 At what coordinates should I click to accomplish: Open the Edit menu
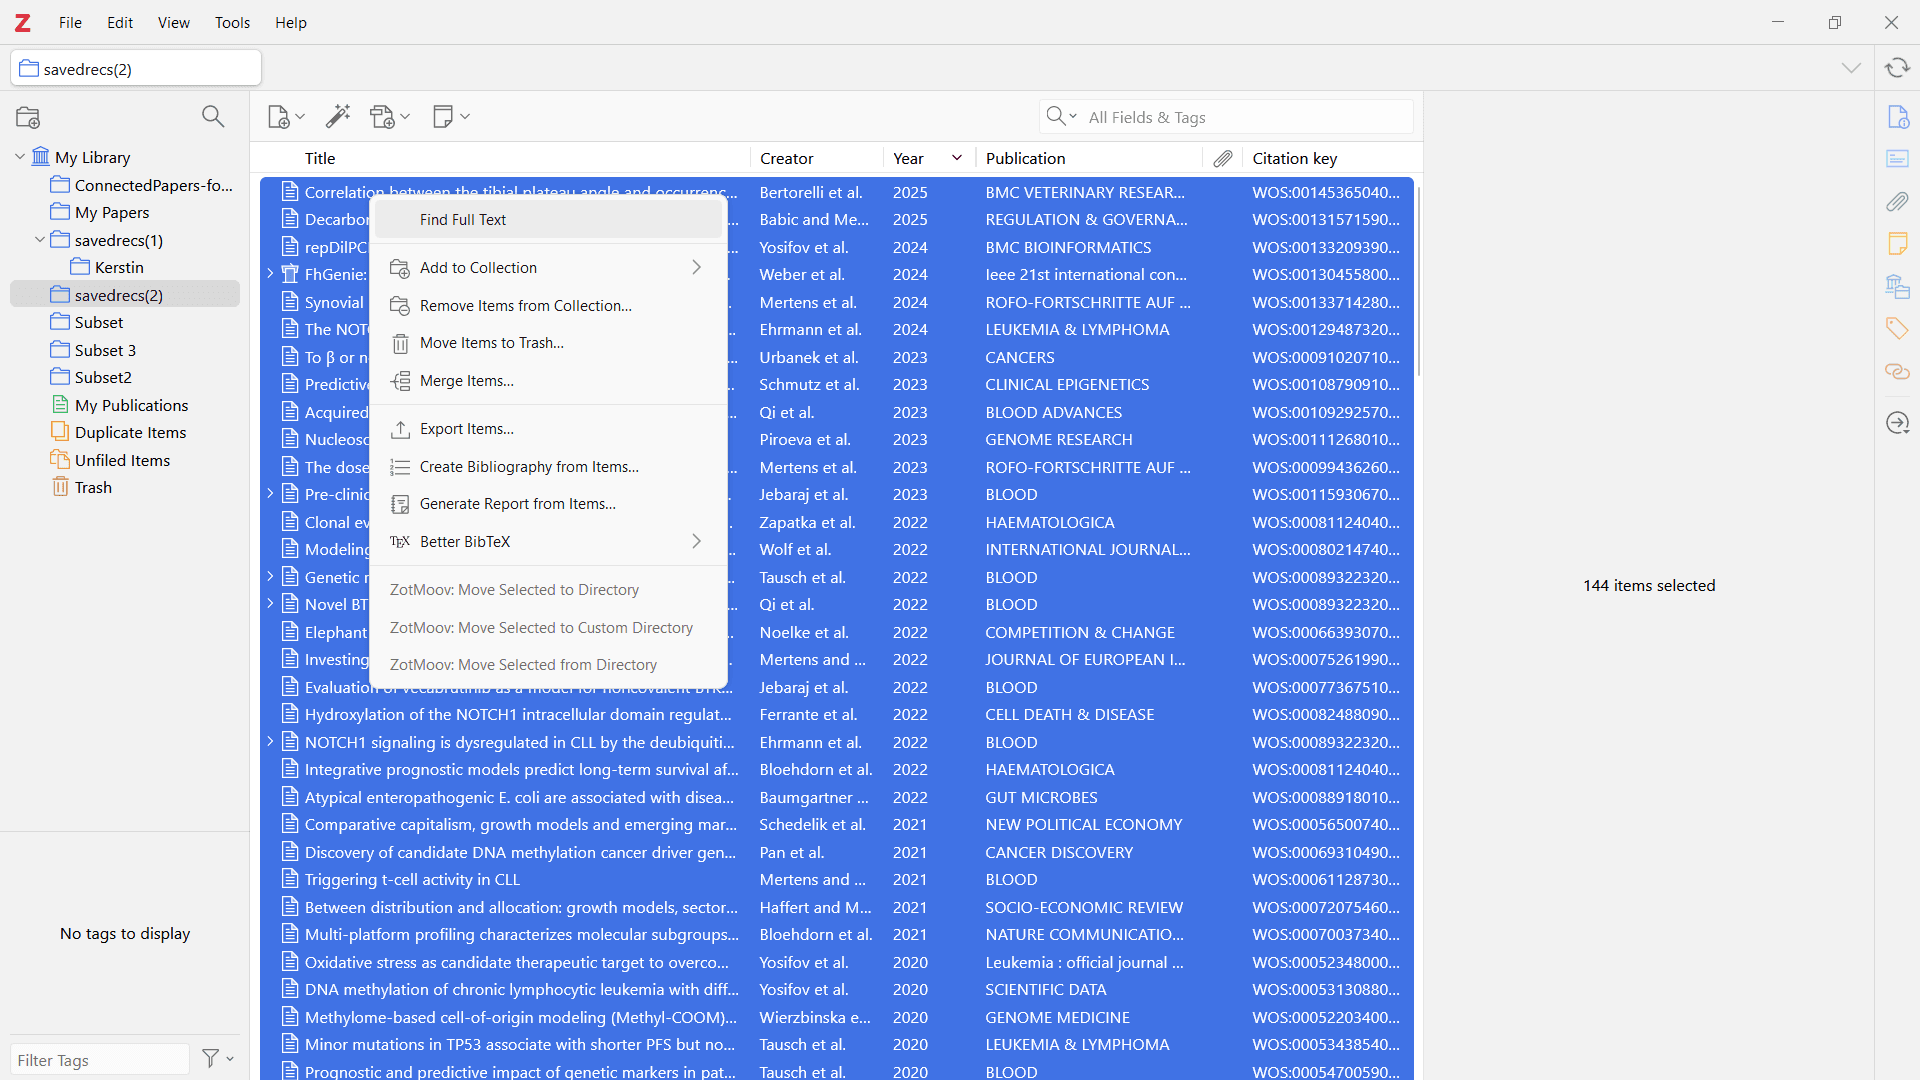[x=120, y=22]
